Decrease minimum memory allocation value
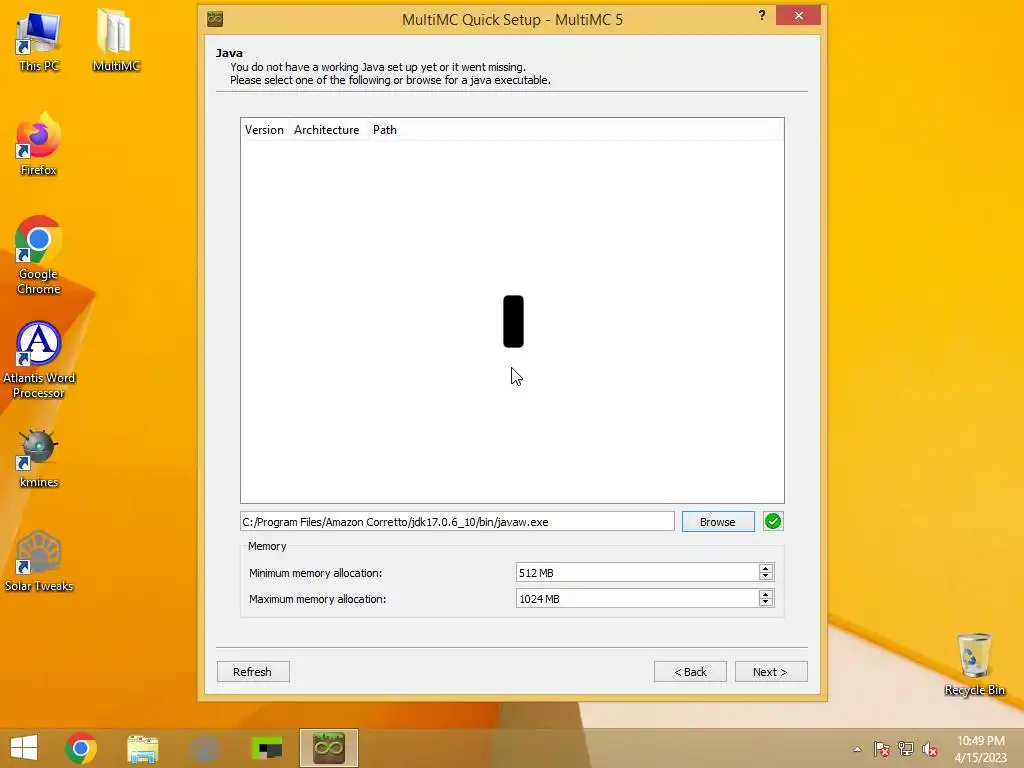 (x=766, y=577)
